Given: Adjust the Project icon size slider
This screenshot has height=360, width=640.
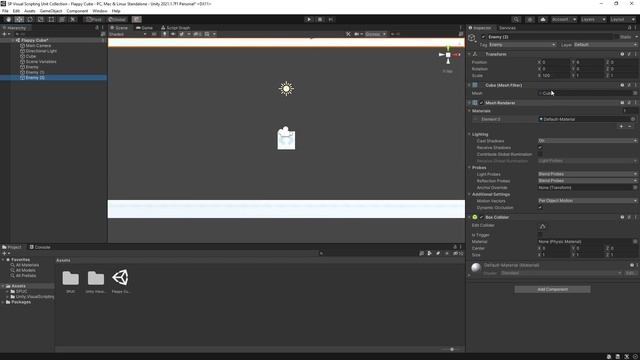Looking at the screenshot, I should point(452,349).
